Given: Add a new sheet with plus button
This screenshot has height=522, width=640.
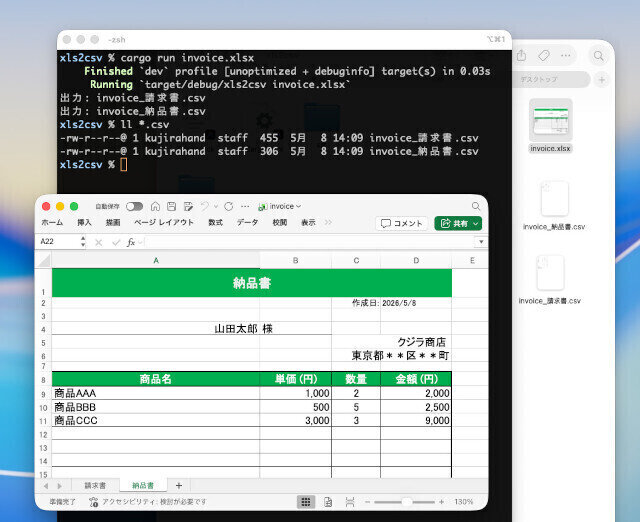Looking at the screenshot, I should click(x=179, y=485).
